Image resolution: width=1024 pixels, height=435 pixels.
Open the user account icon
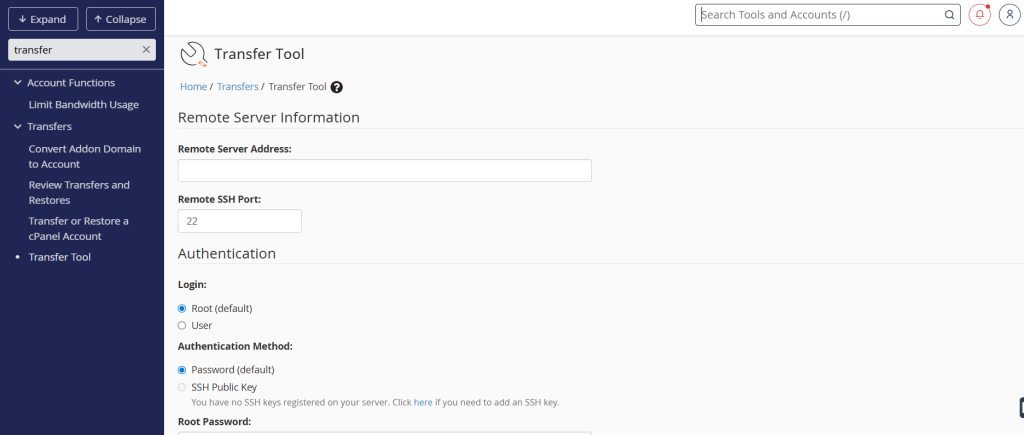[1010, 14]
